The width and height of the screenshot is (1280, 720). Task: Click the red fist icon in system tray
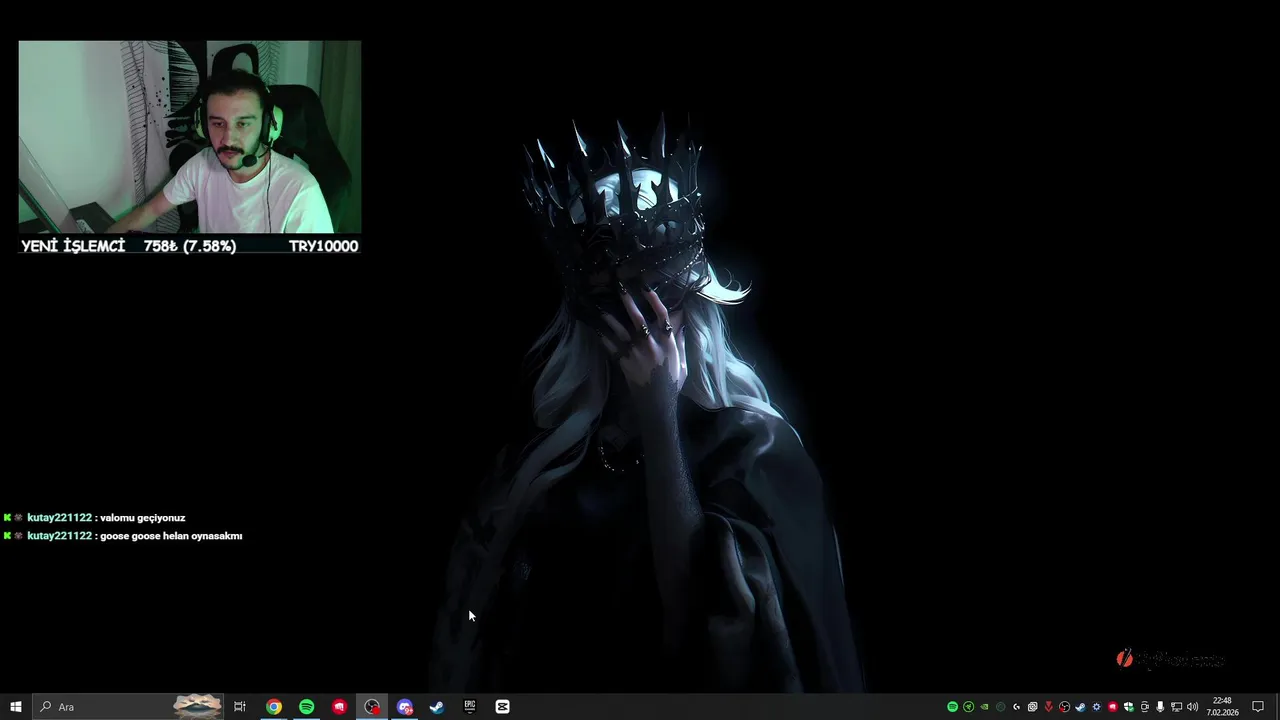click(1113, 707)
